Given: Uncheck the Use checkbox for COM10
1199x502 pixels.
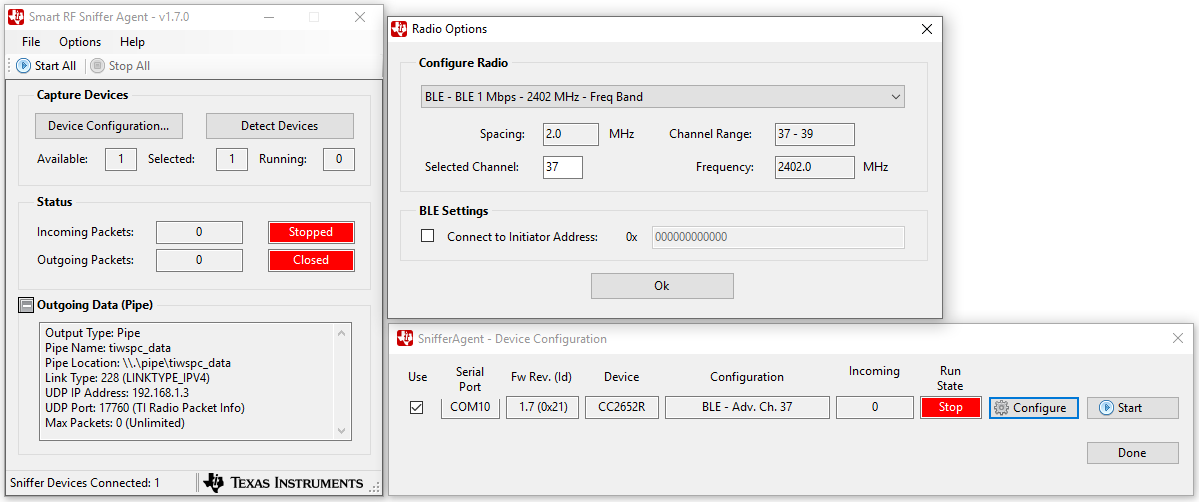Looking at the screenshot, I should (x=417, y=407).
